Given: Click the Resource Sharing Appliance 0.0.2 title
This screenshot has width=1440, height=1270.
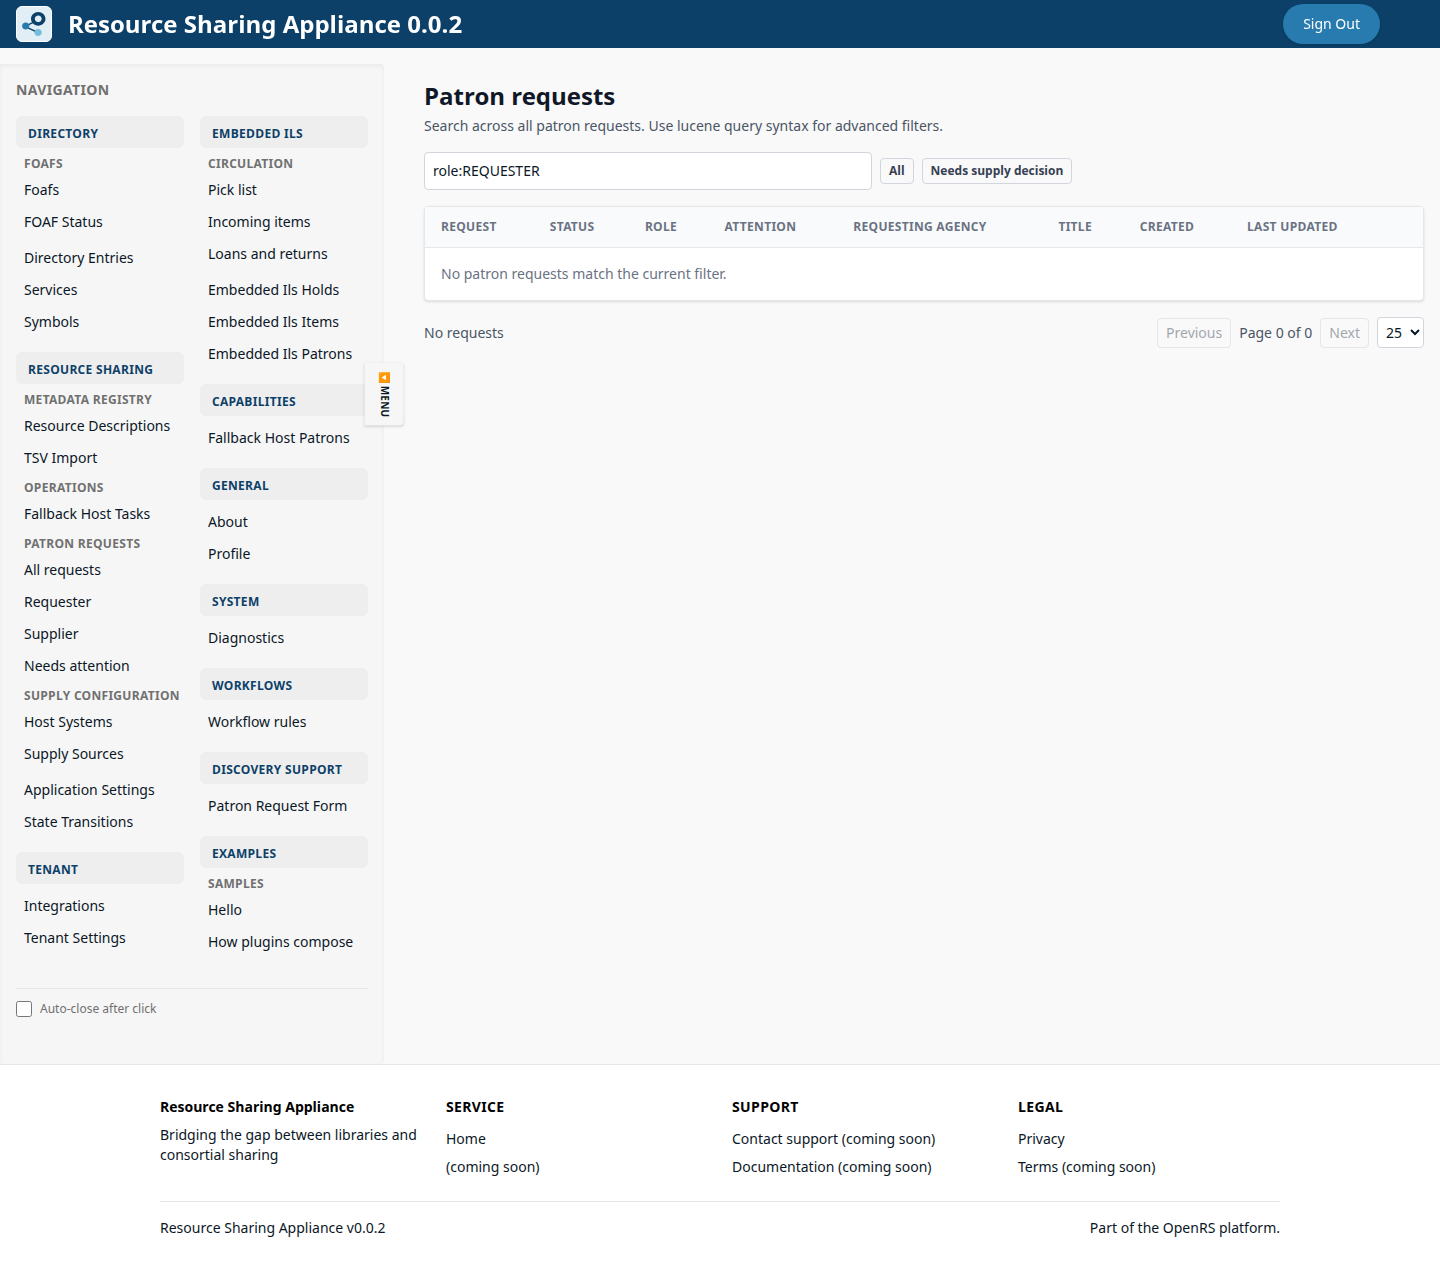Looking at the screenshot, I should (265, 24).
